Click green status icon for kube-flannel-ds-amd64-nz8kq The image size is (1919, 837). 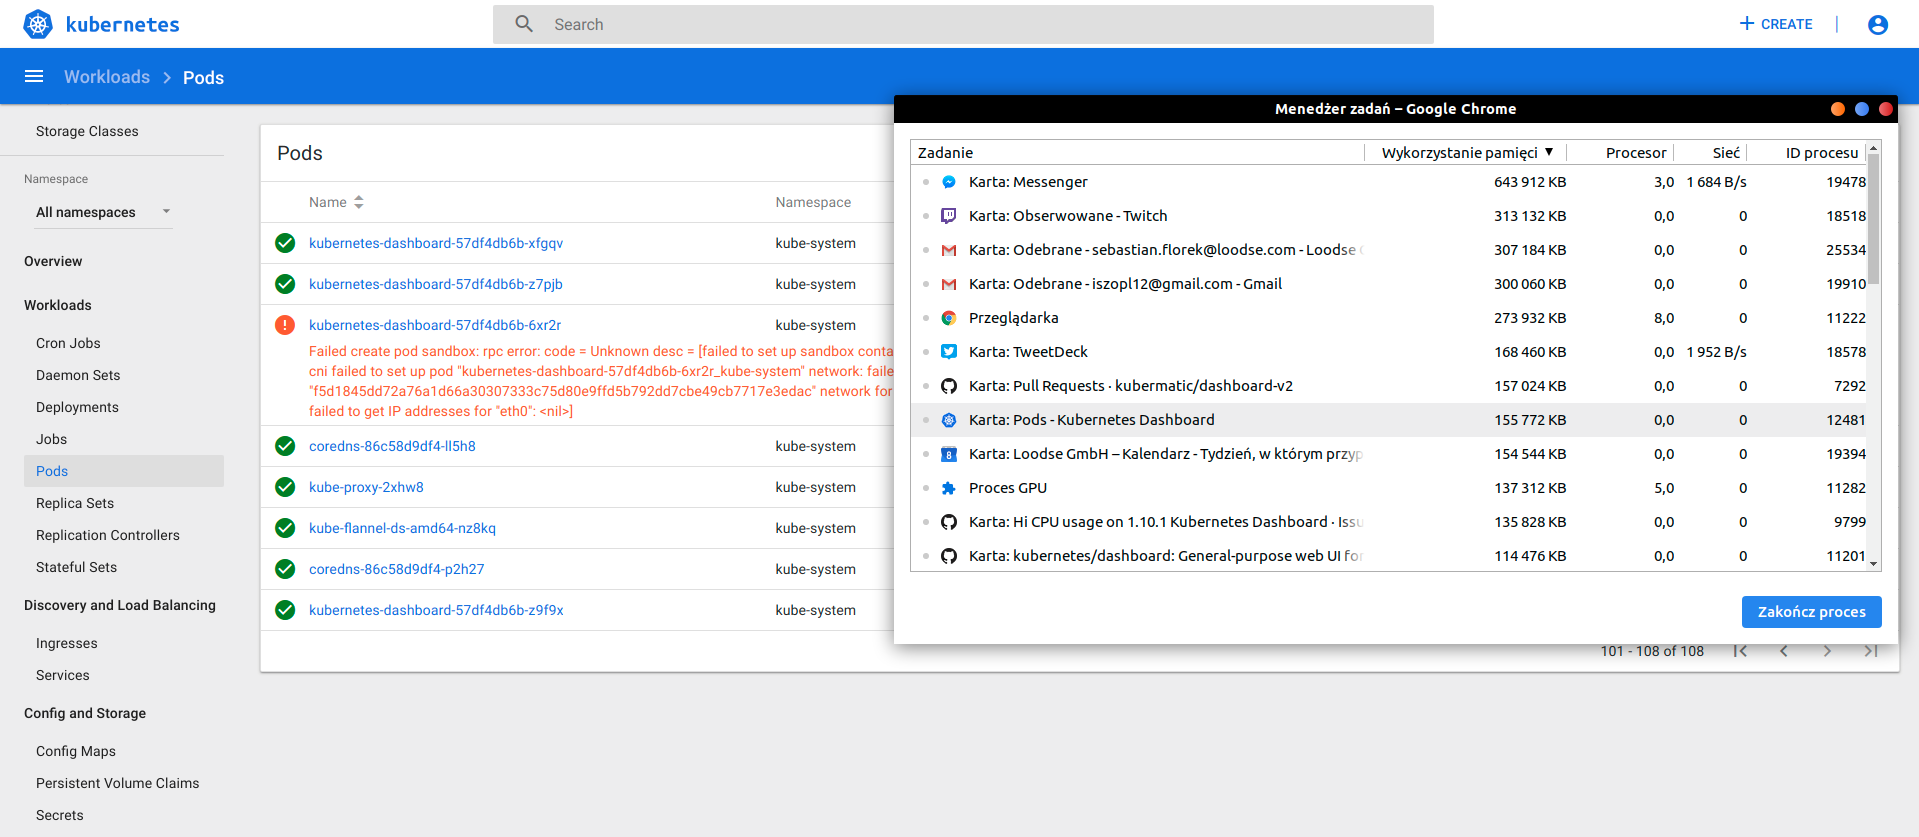285,528
